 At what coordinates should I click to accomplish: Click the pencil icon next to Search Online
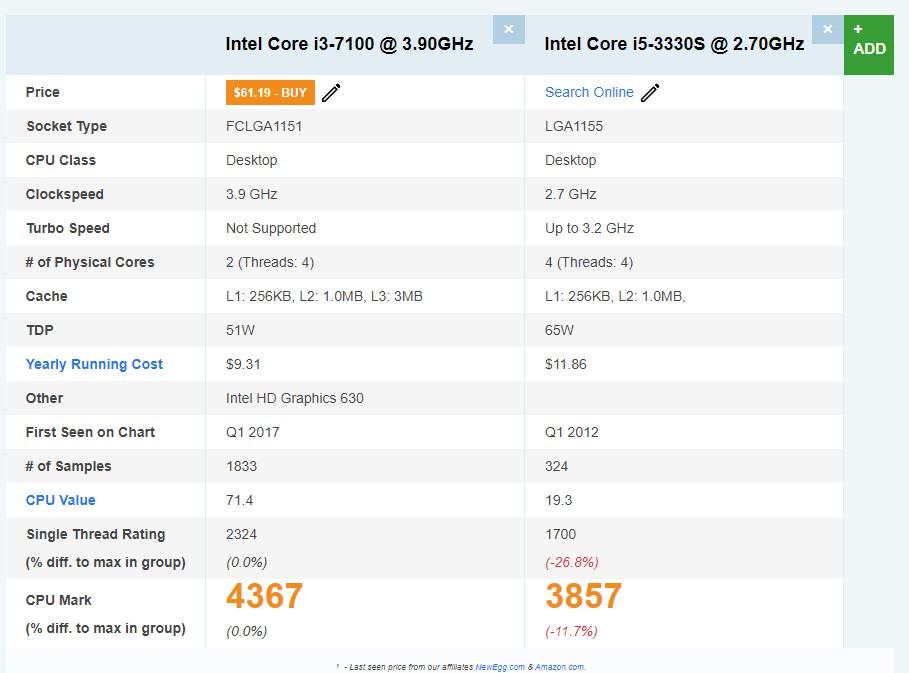[x=650, y=93]
